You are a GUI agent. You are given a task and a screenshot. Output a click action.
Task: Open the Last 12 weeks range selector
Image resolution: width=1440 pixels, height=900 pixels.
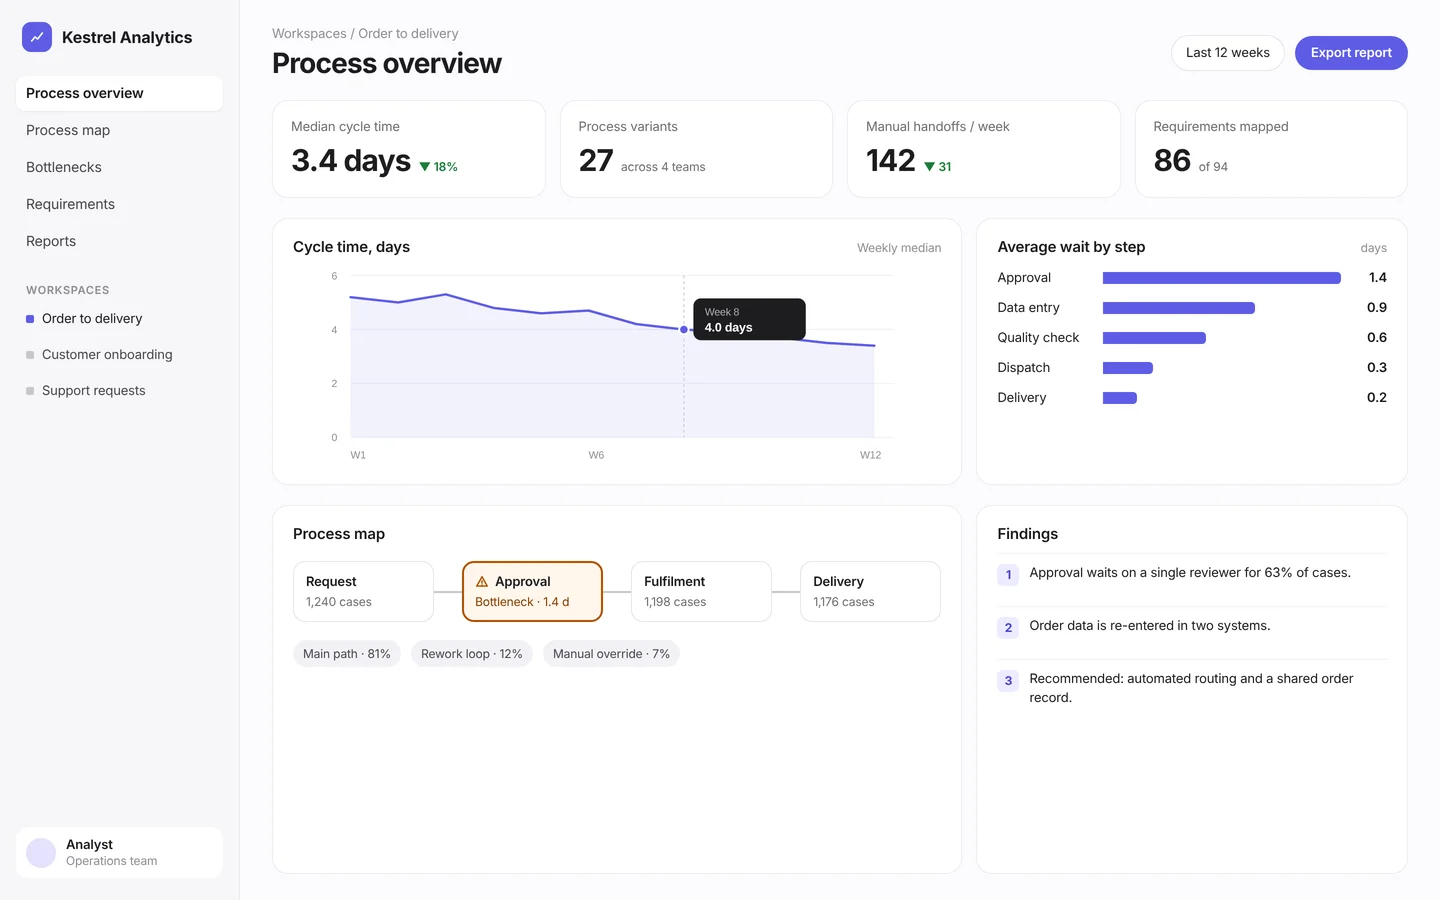(1228, 53)
